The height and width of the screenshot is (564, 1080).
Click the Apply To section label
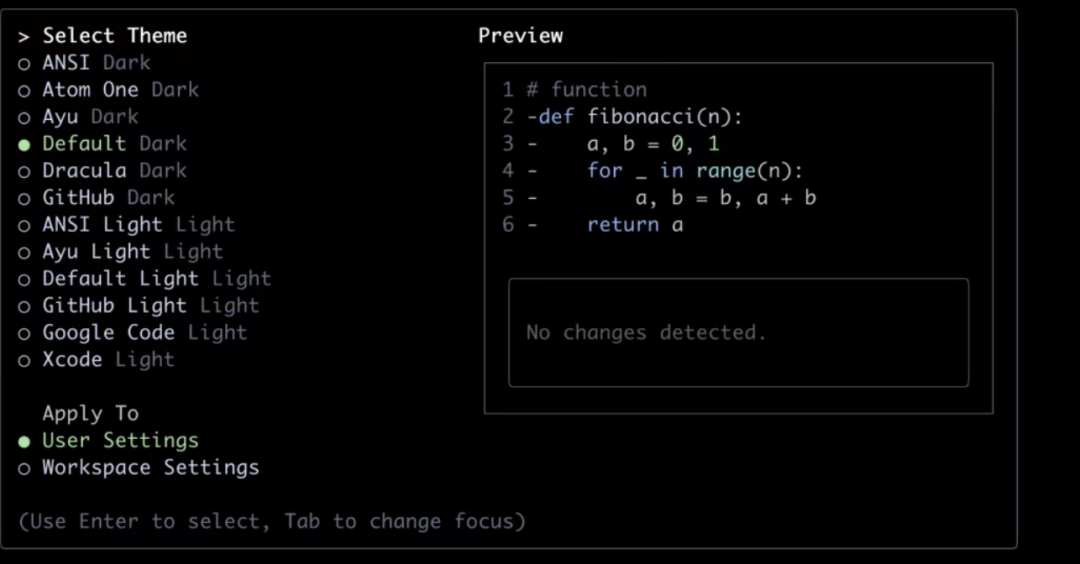pyautogui.click(x=90, y=413)
